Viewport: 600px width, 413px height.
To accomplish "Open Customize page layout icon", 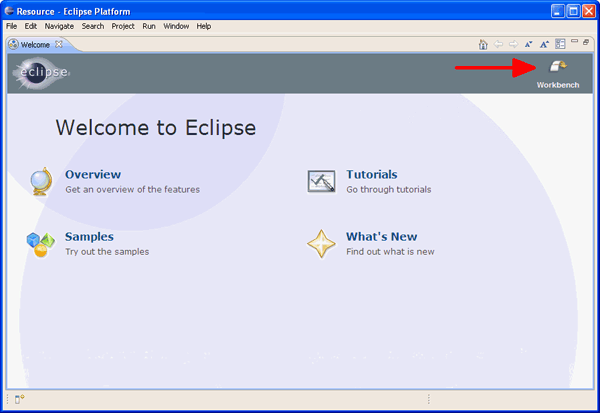I will pyautogui.click(x=560, y=44).
